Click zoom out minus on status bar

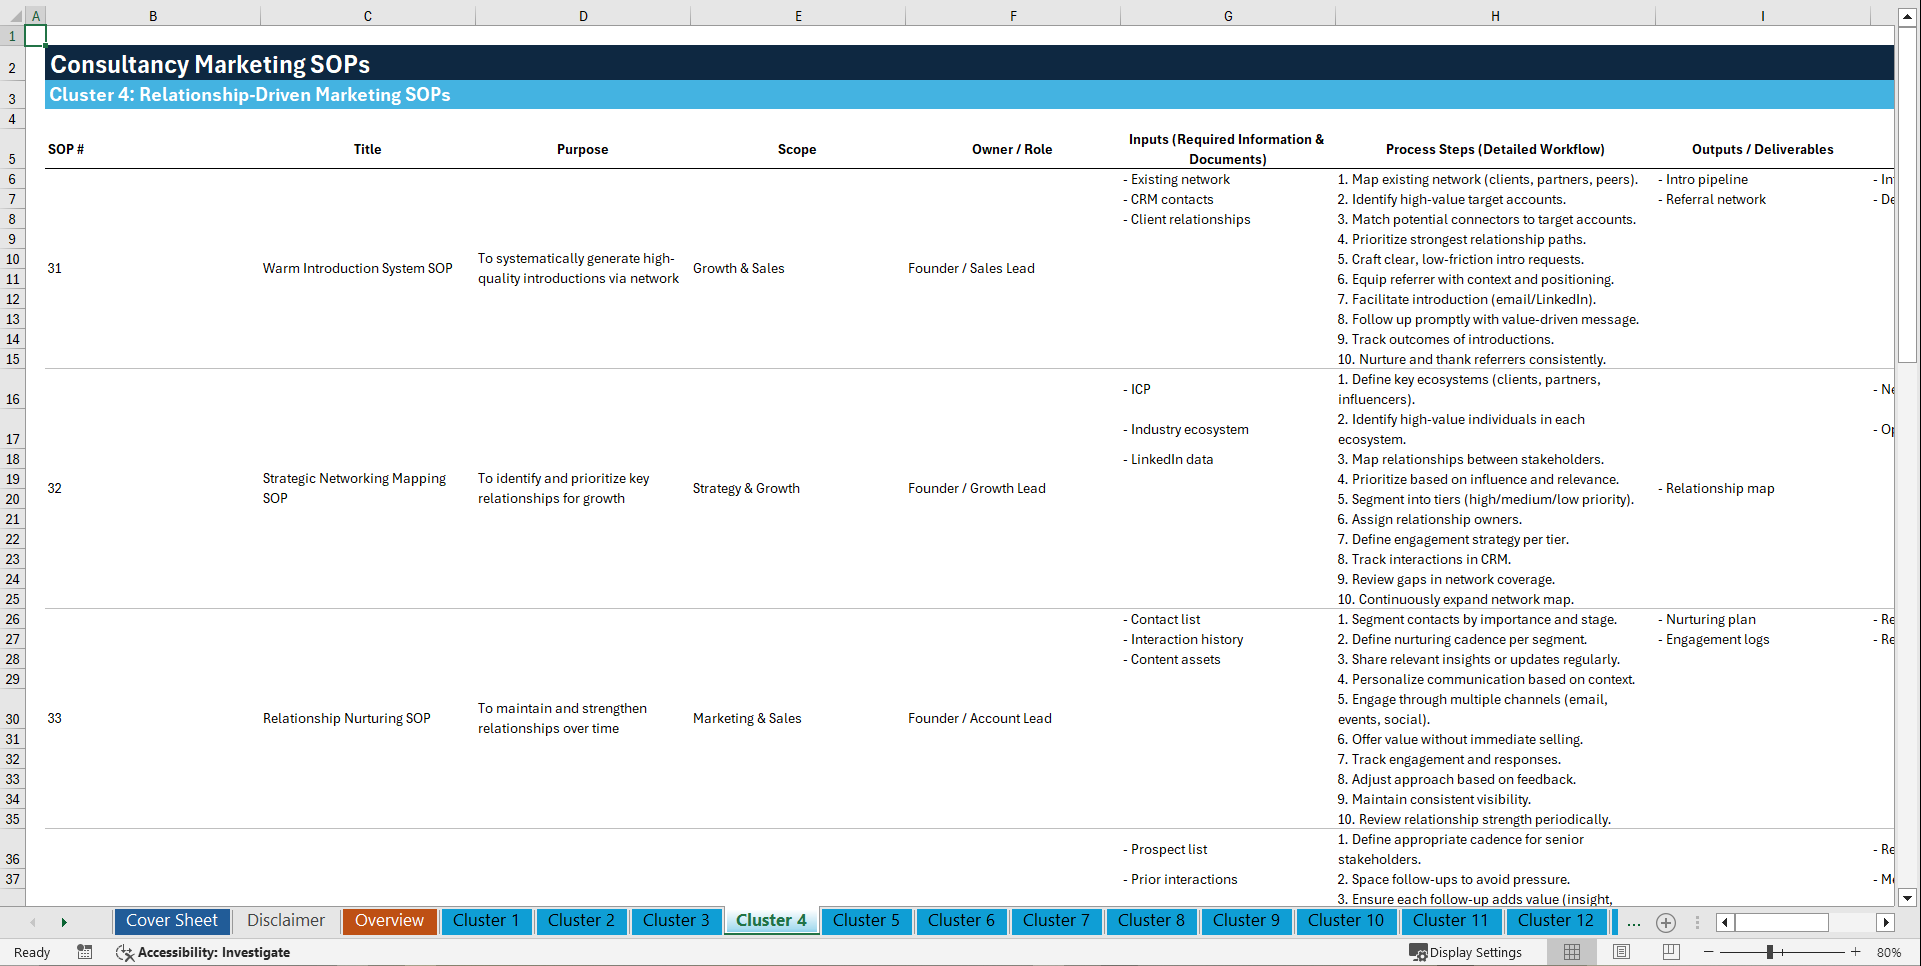pyautogui.click(x=1709, y=952)
